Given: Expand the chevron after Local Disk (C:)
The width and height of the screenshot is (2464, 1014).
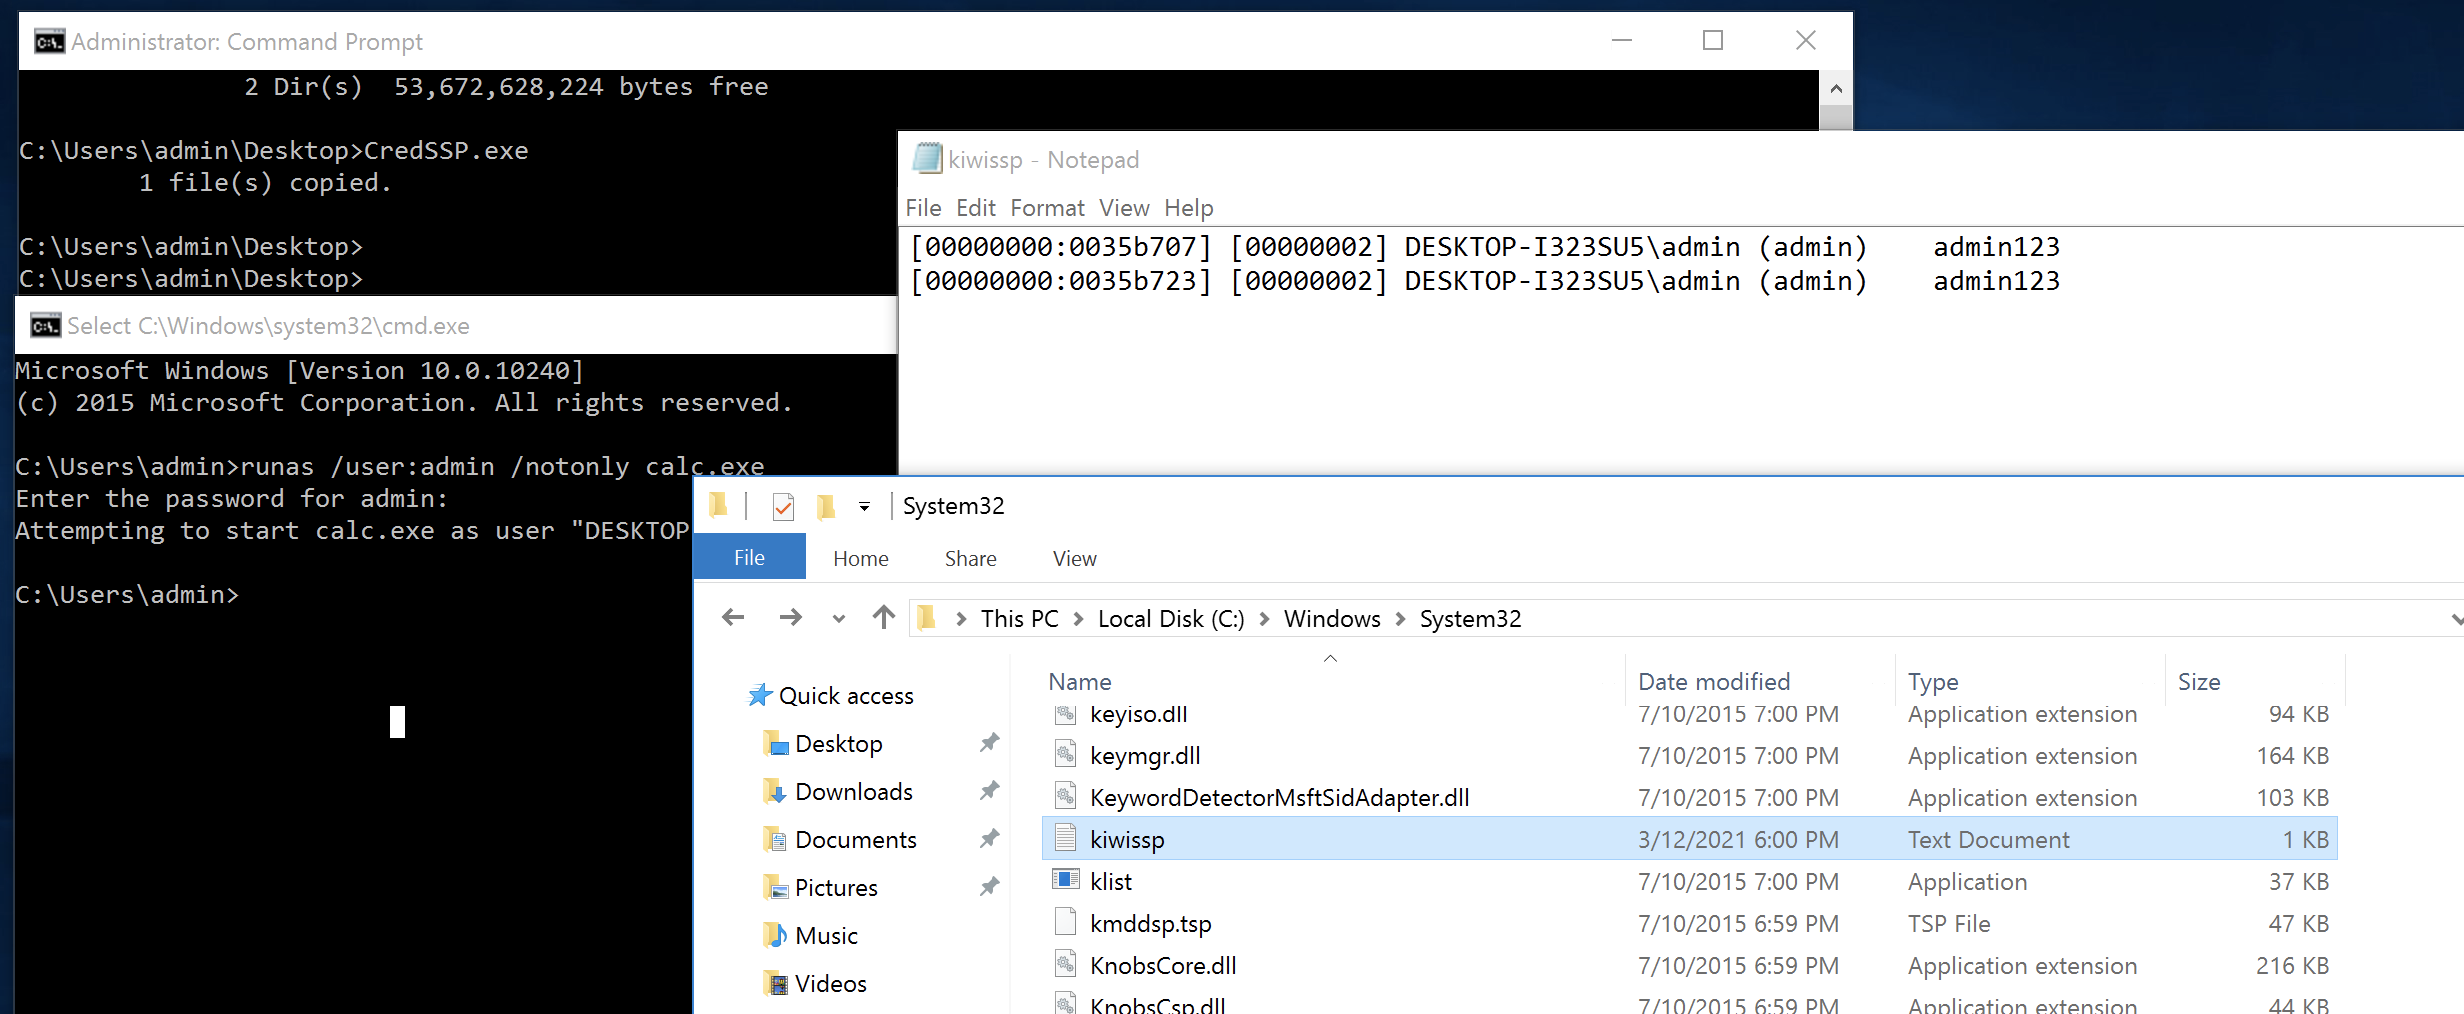Looking at the screenshot, I should click(1264, 619).
